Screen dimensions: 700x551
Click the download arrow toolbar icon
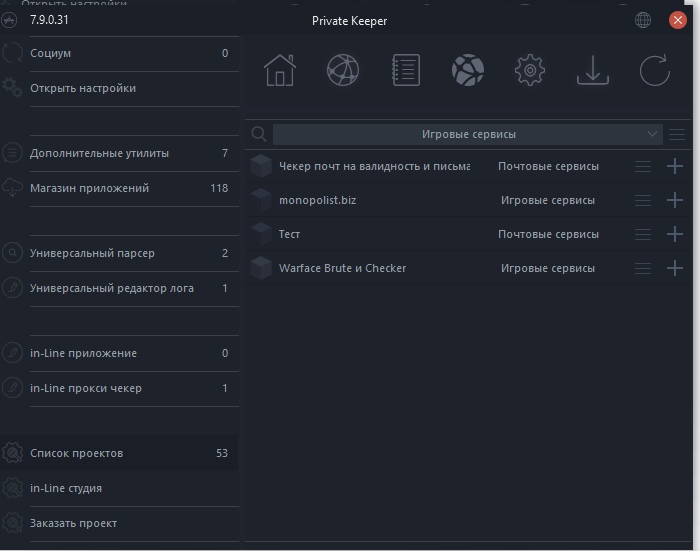[x=592, y=70]
